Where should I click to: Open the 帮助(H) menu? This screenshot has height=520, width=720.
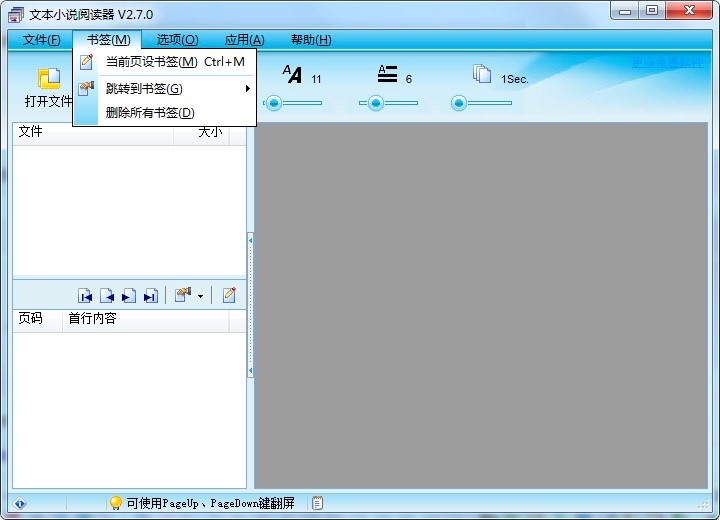[311, 40]
